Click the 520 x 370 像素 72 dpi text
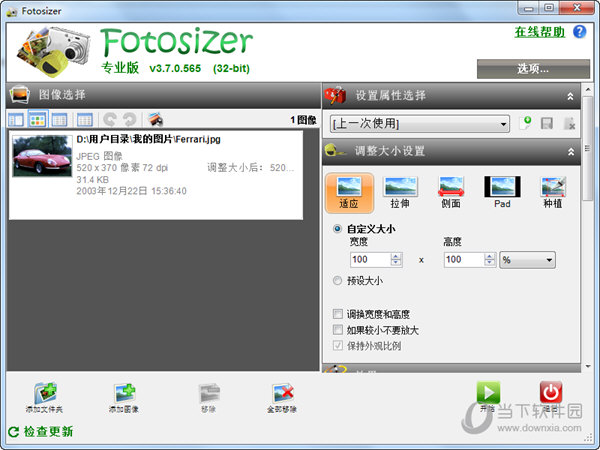 122,168
